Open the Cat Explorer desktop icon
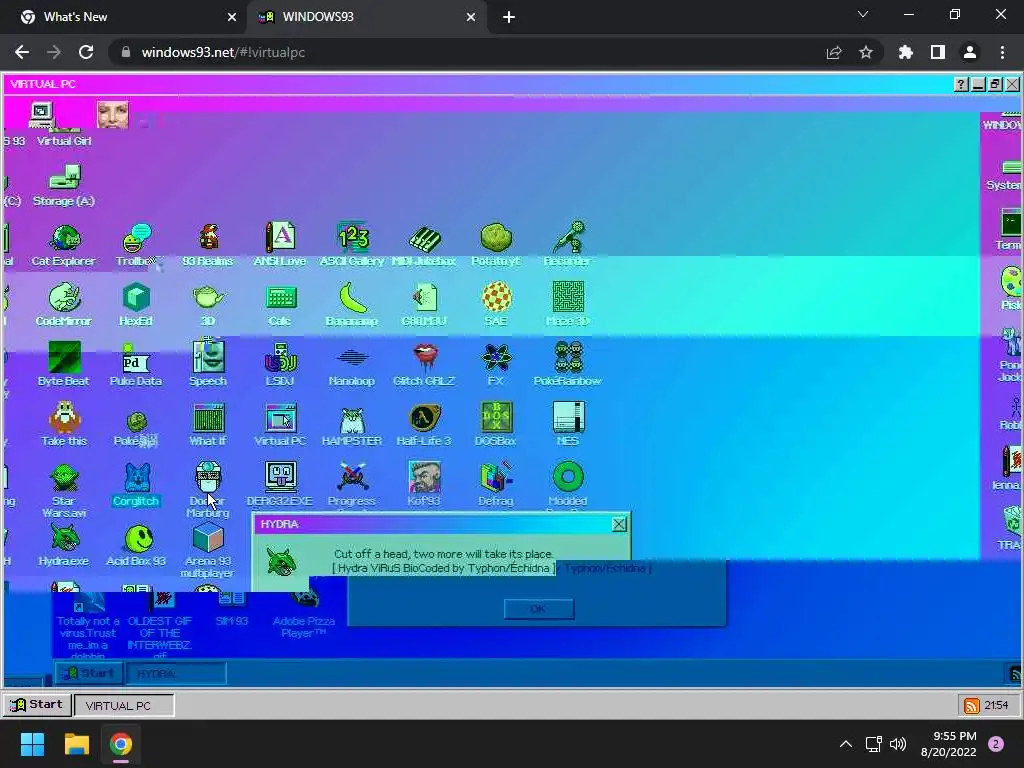The width and height of the screenshot is (1024, 768). [64, 246]
